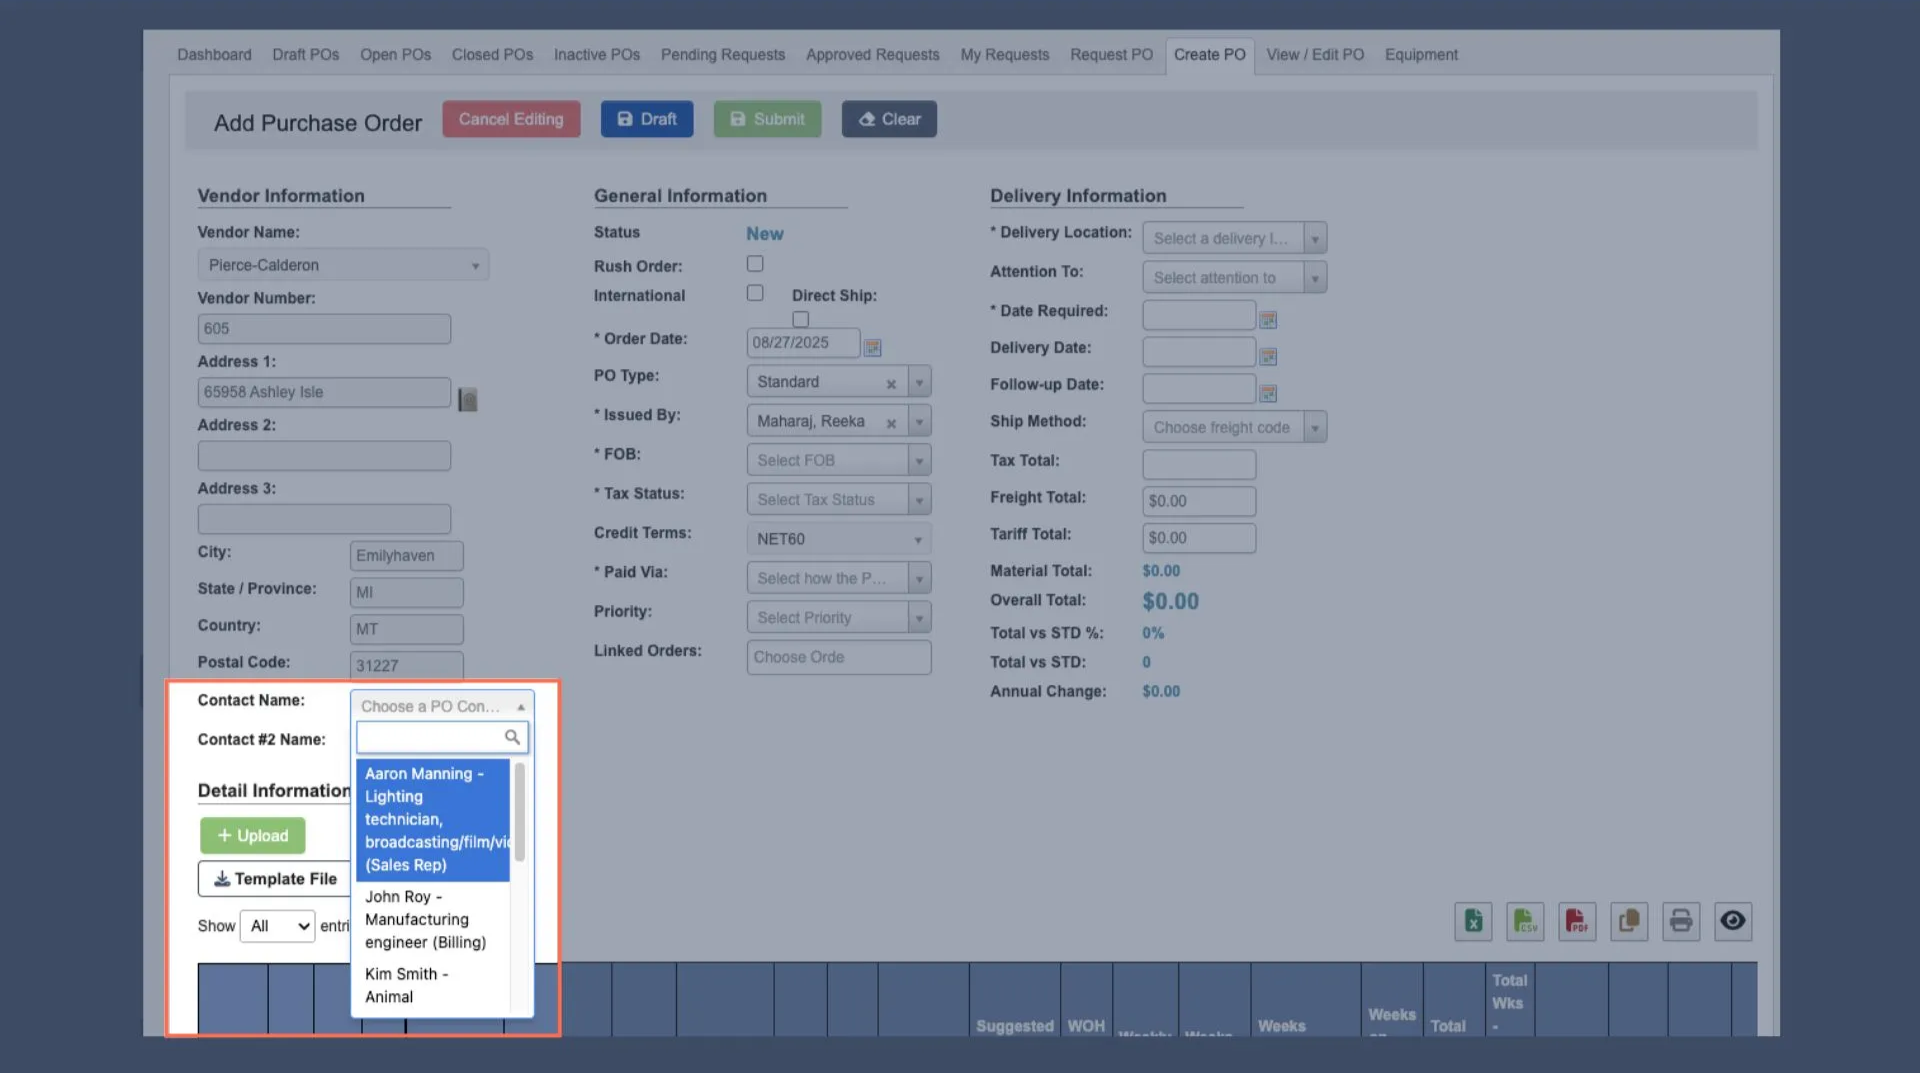Open the Credit Terms NET60 dropdown
The width and height of the screenshot is (1920, 1073).
click(838, 539)
